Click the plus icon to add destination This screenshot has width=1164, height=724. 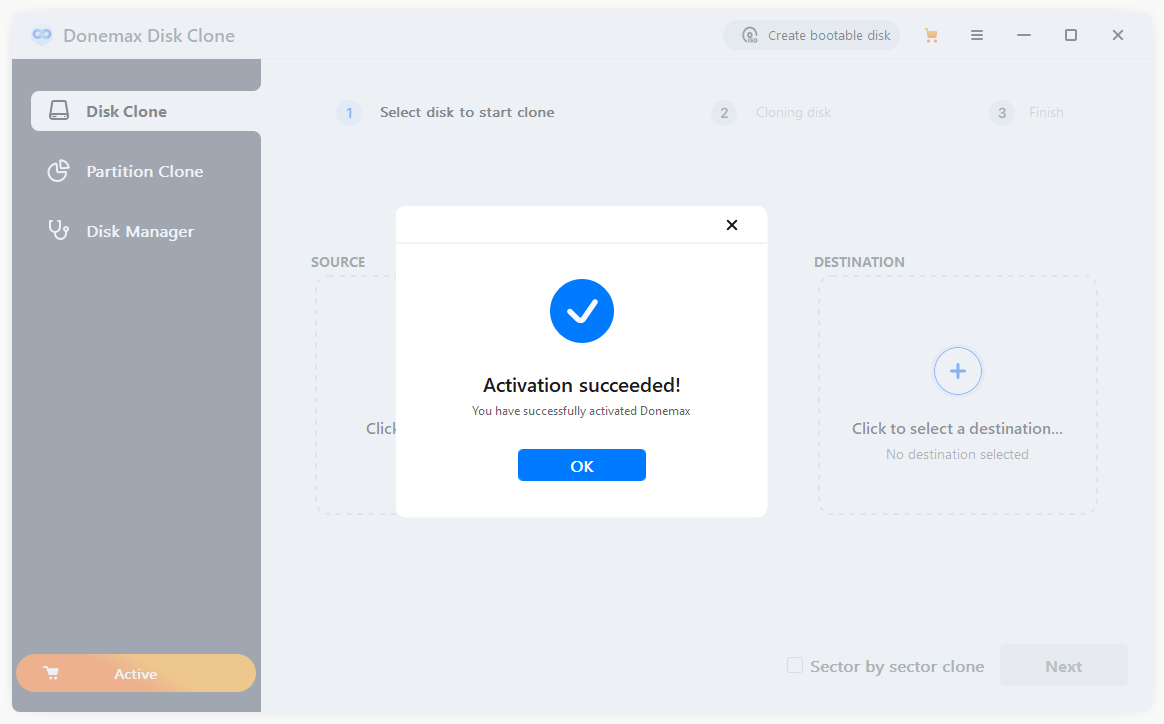click(958, 371)
